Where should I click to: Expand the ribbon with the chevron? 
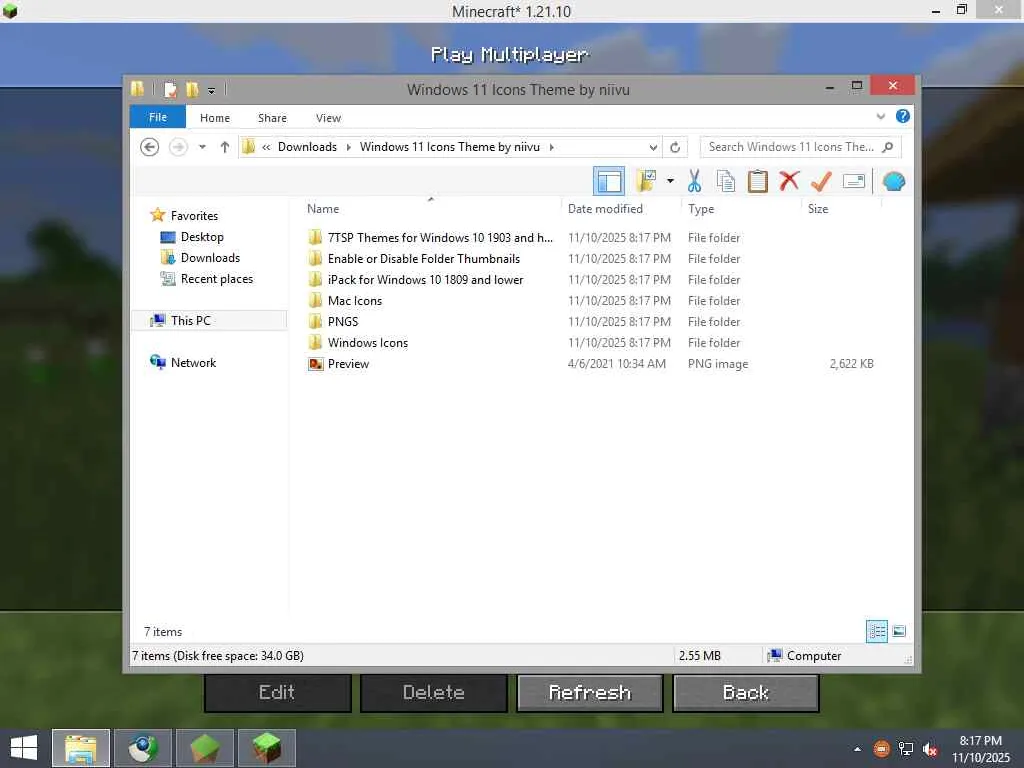[x=880, y=117]
